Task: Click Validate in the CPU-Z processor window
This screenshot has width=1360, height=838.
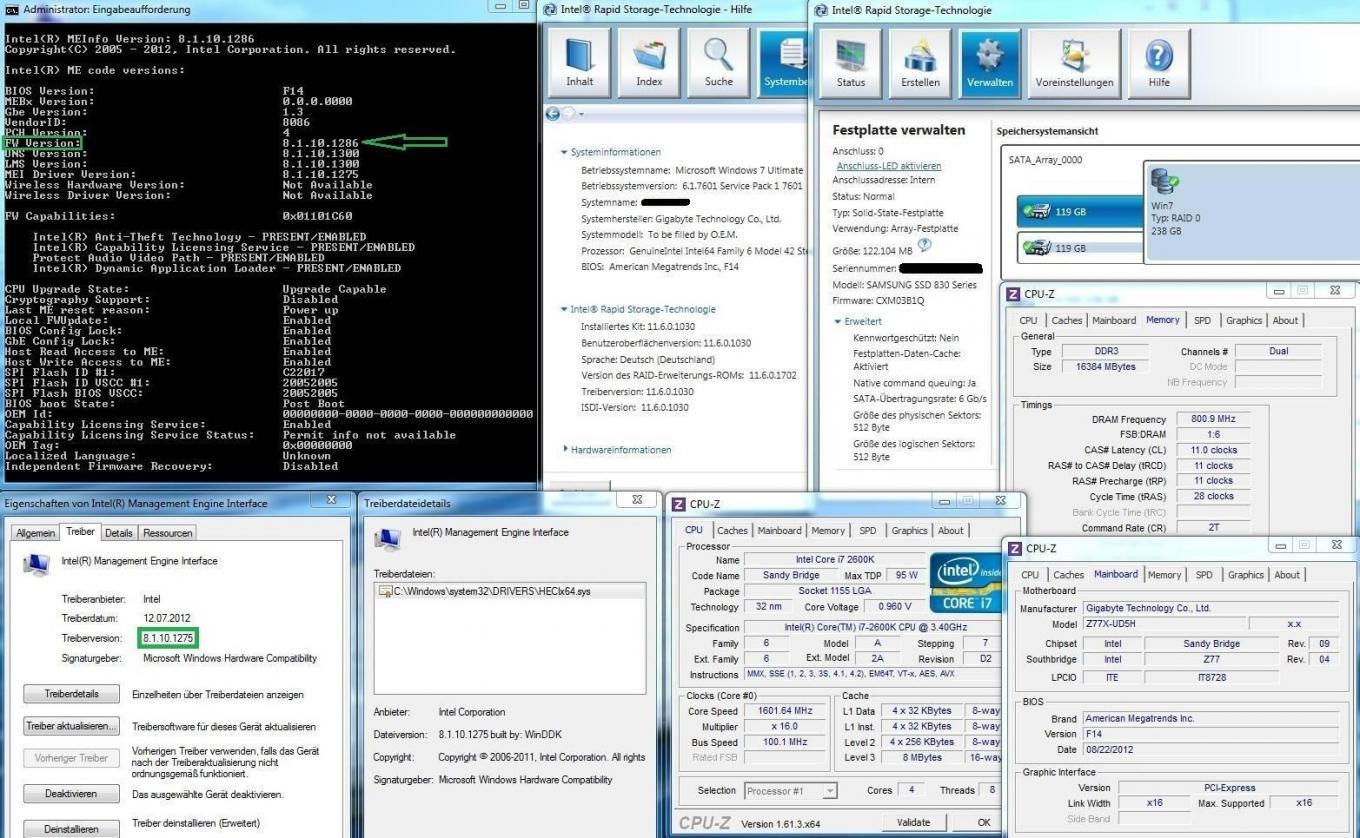Action: [x=914, y=822]
